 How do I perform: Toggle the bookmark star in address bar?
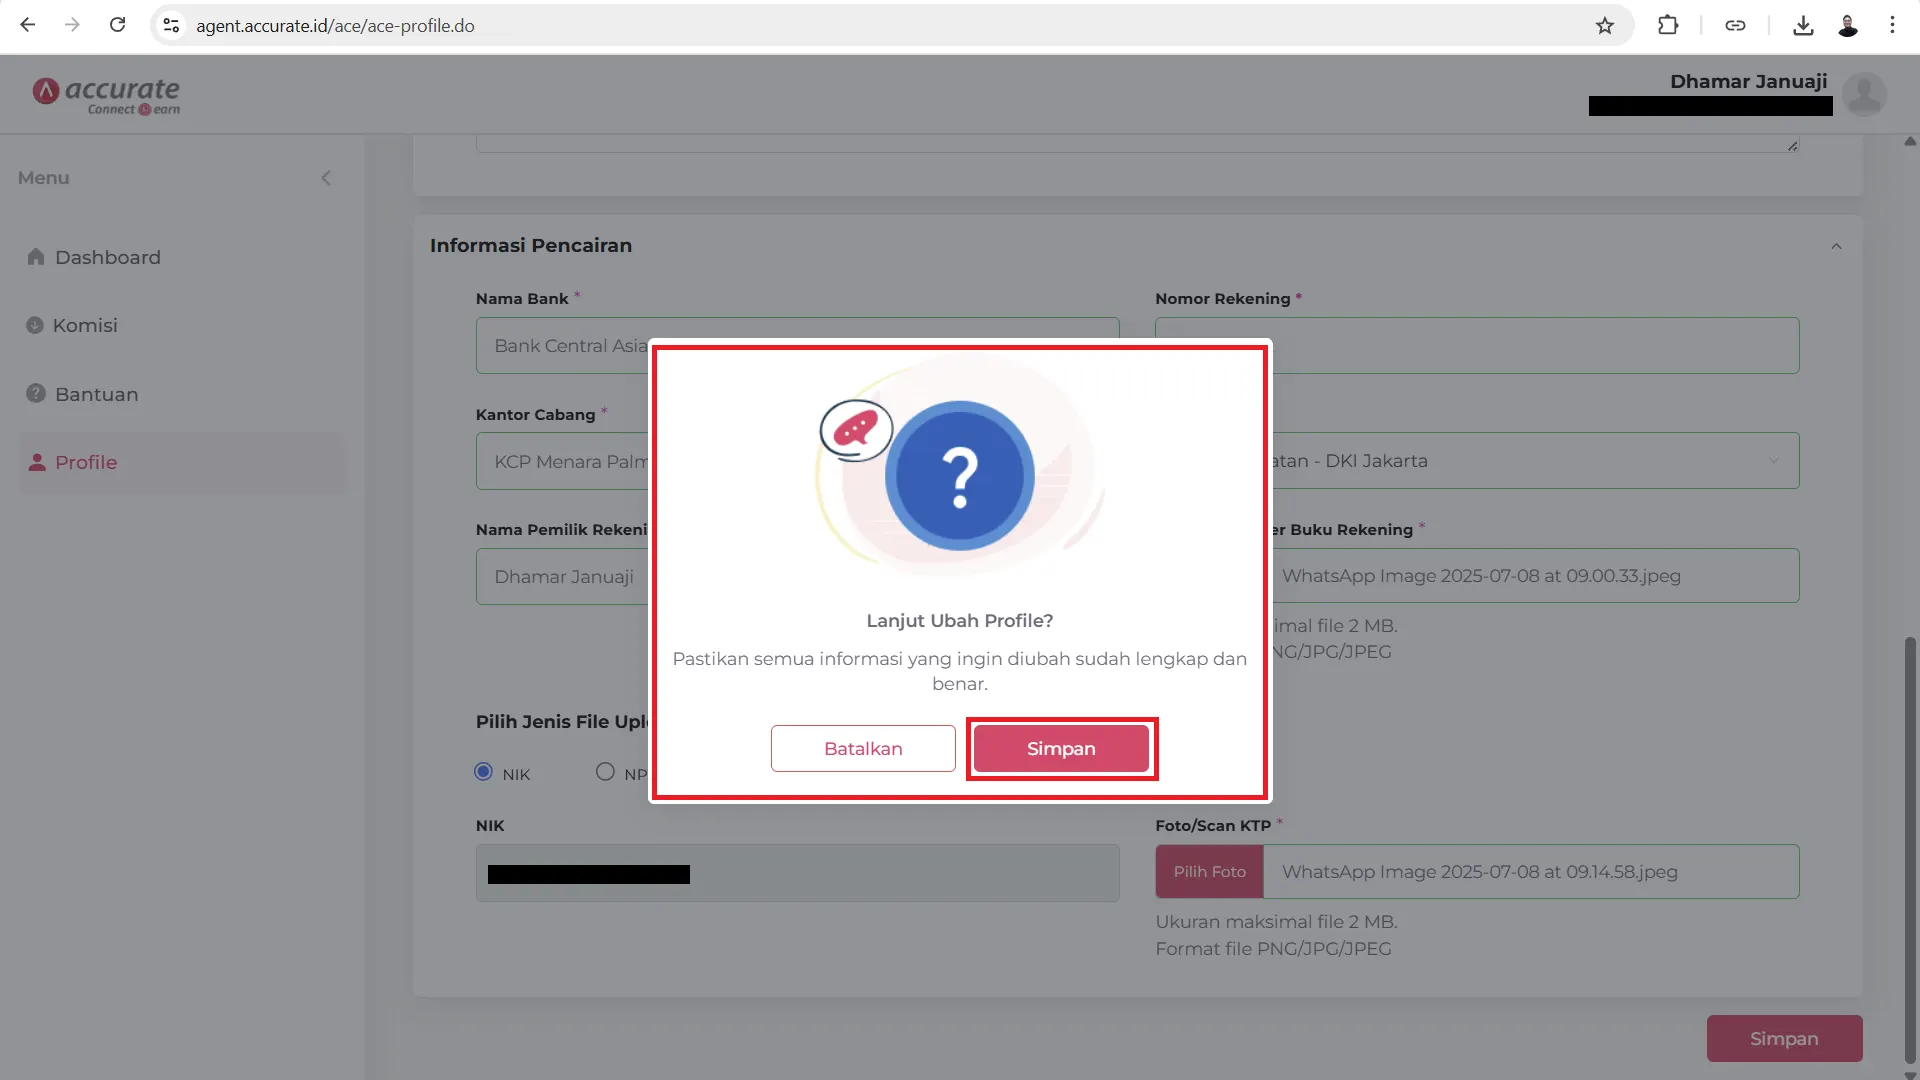(x=1606, y=25)
